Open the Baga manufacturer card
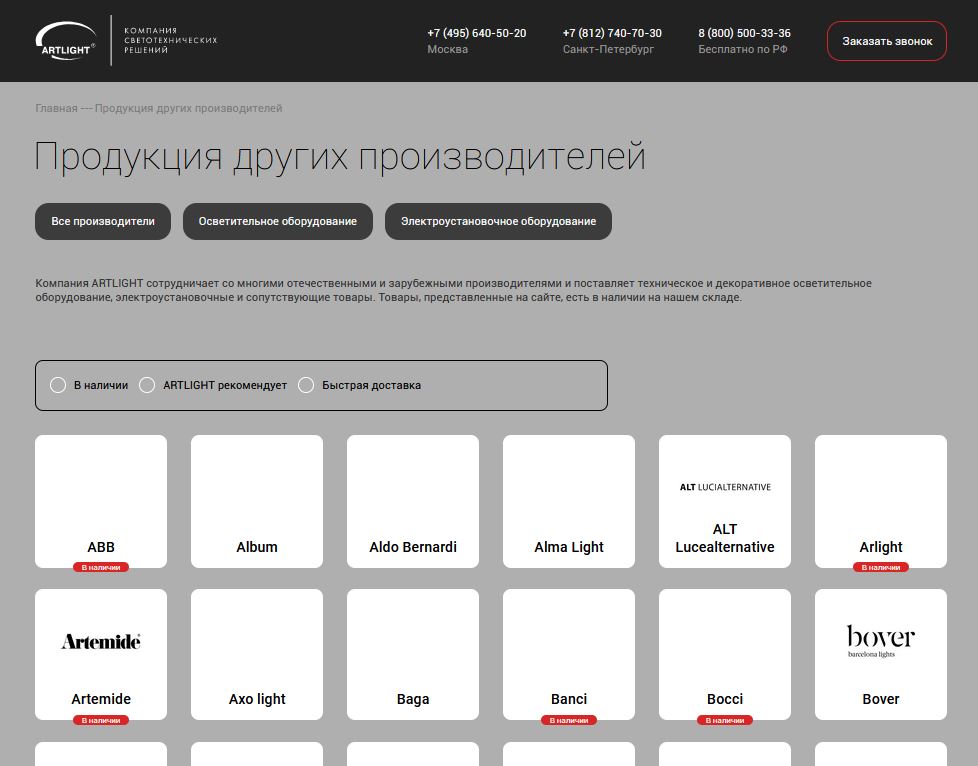 (x=413, y=654)
